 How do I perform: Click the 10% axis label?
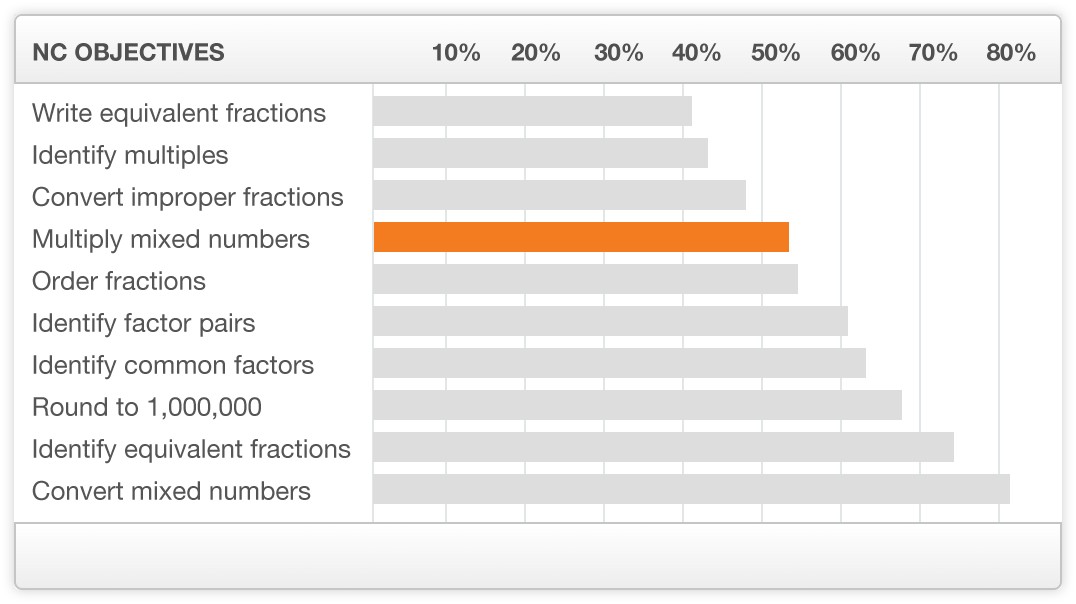coord(456,52)
